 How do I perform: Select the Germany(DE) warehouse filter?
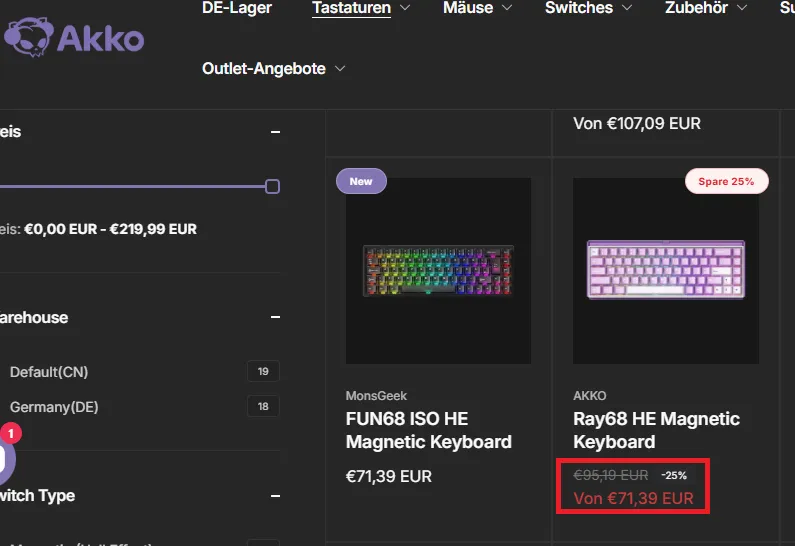54,407
